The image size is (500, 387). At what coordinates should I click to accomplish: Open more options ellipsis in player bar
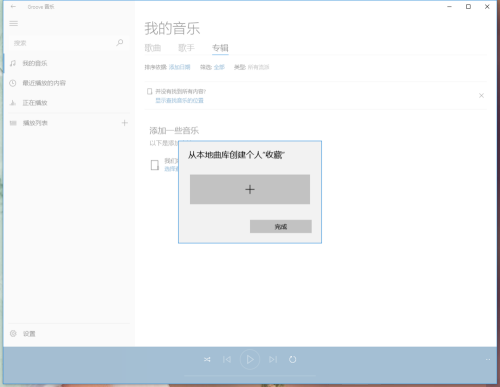pyautogui.click(x=488, y=359)
